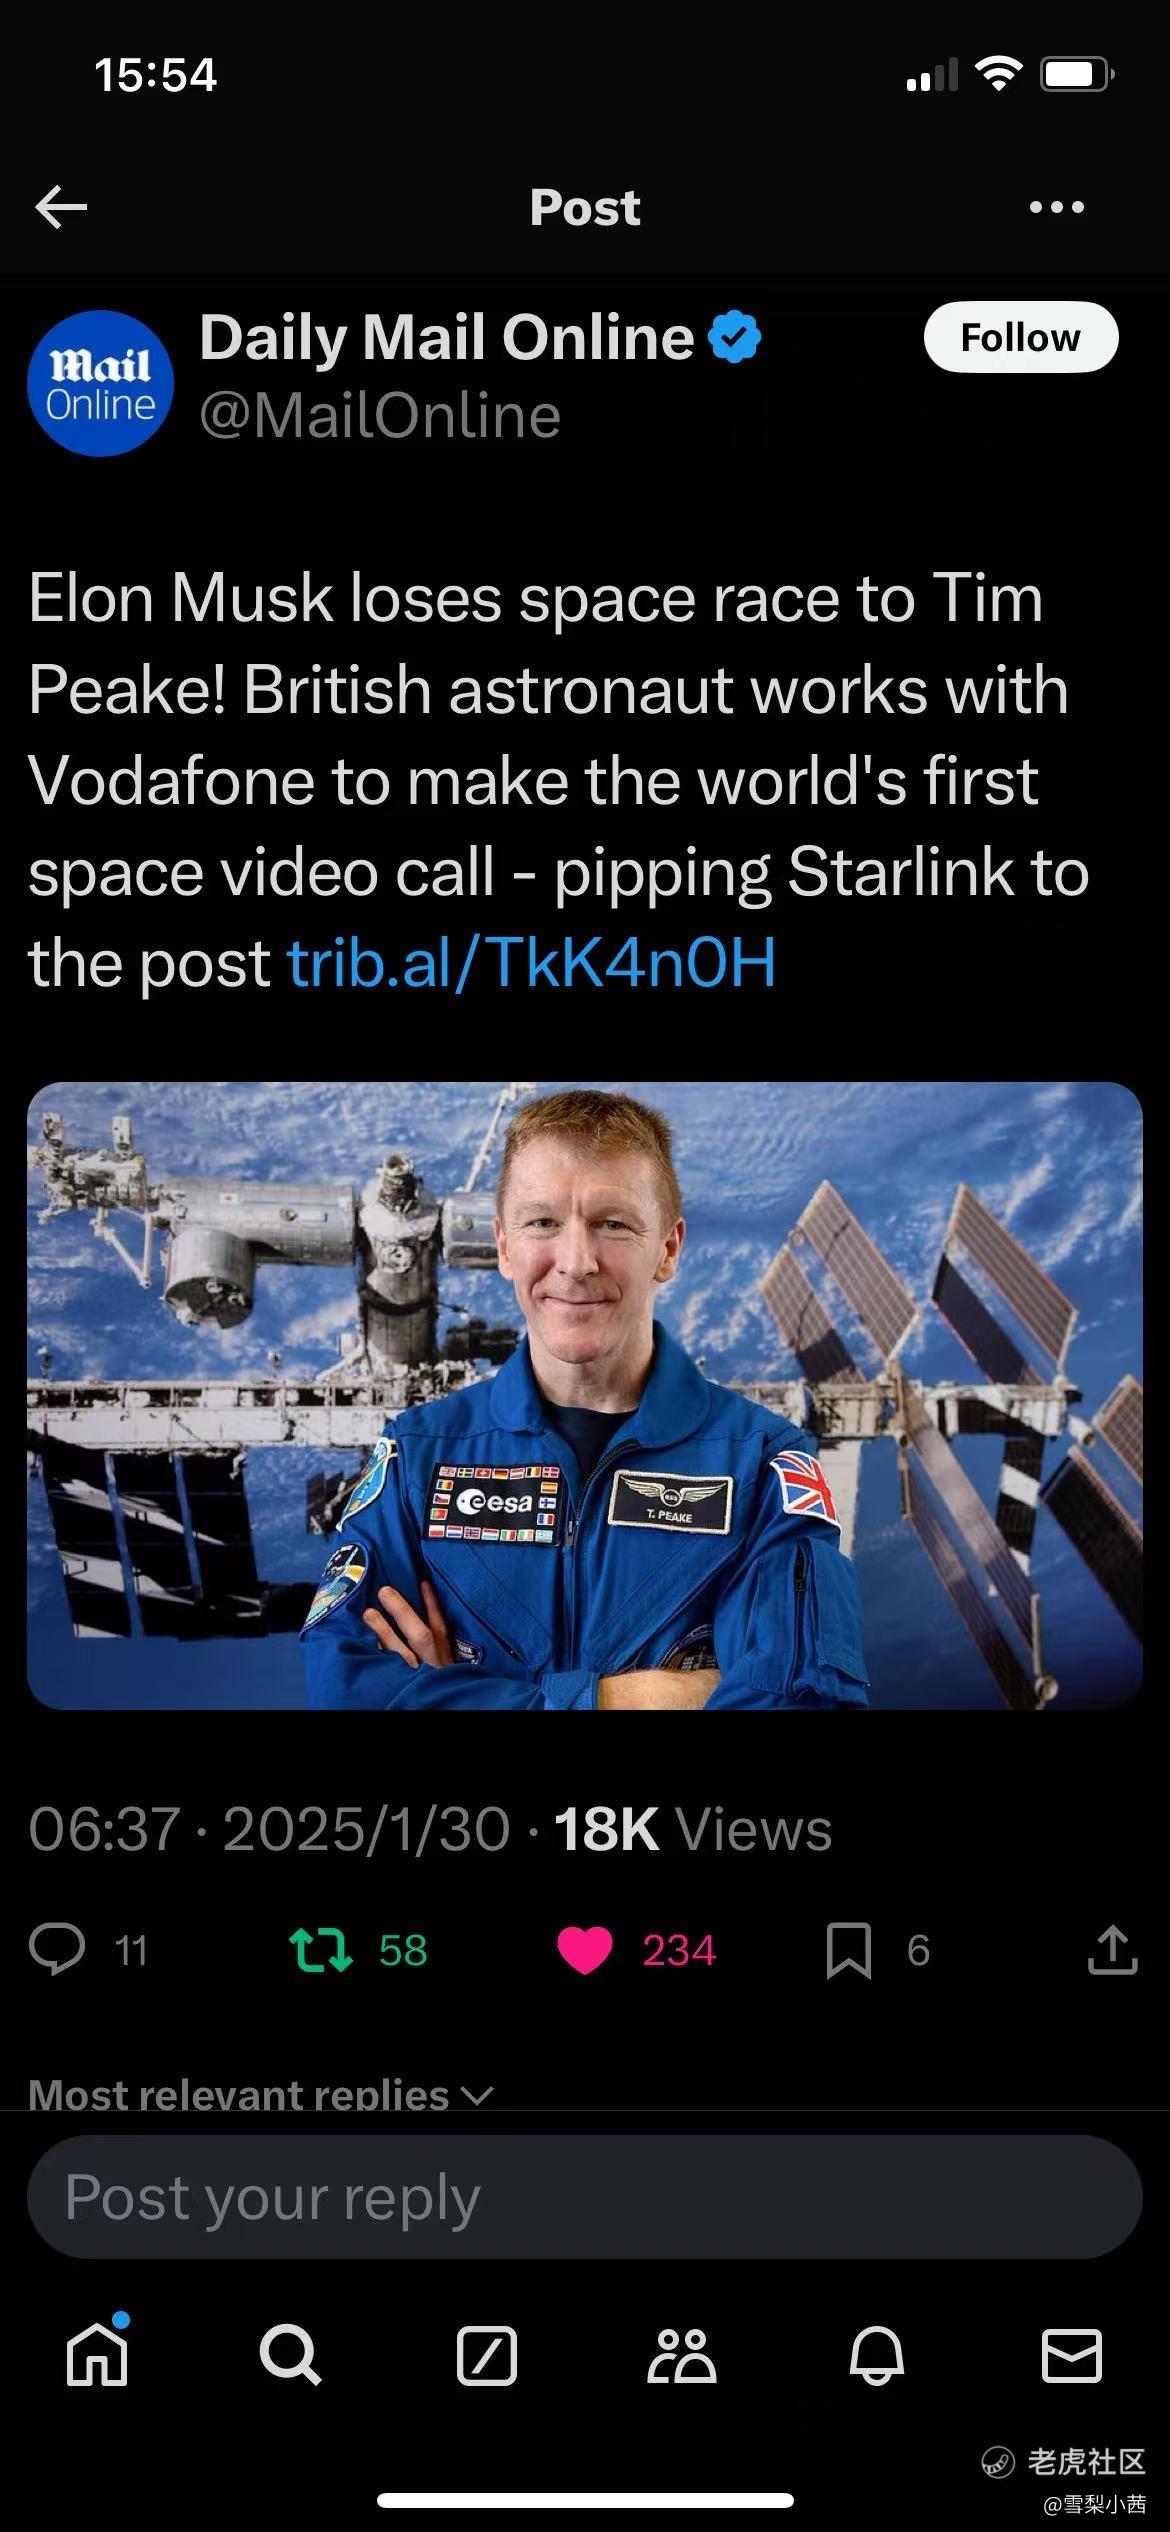This screenshot has width=1170, height=2532.
Task: Switch to the Home tab
Action: click(x=97, y=2355)
